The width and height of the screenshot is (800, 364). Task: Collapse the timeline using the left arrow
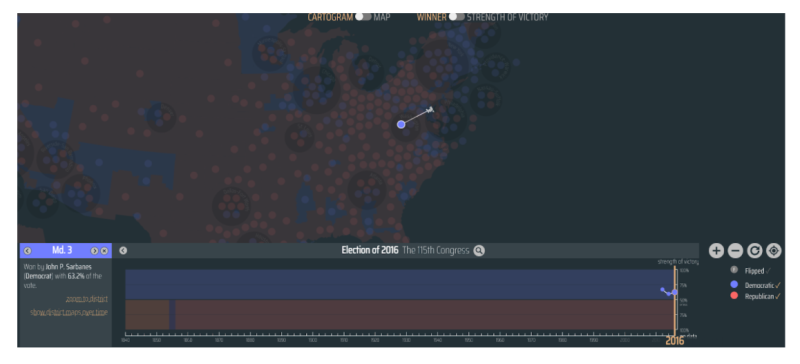click(123, 251)
